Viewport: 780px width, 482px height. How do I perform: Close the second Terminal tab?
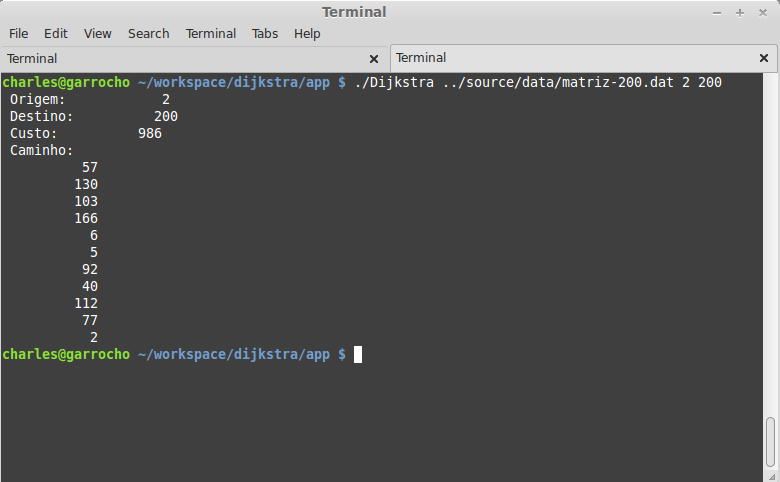tap(764, 58)
